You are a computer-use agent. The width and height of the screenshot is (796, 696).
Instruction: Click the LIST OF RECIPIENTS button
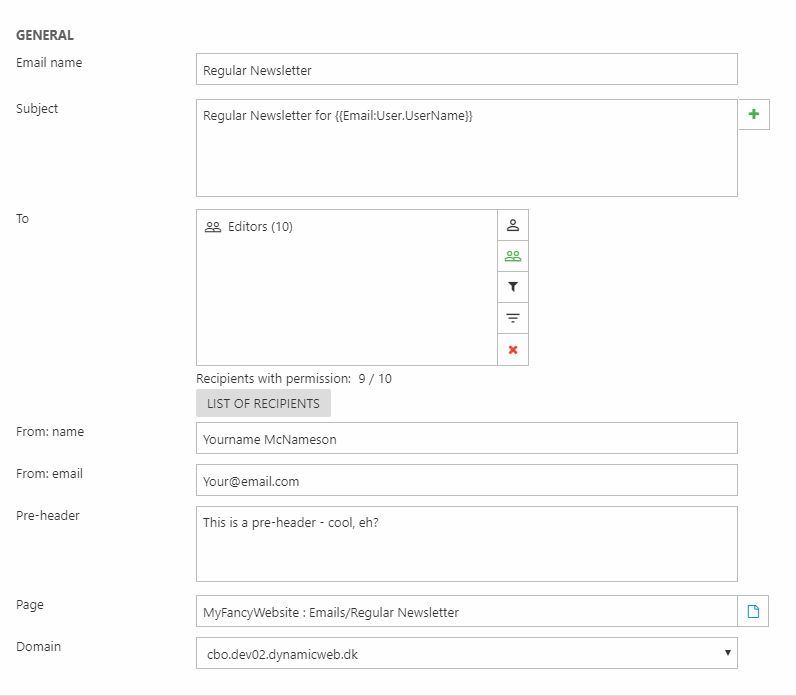(263, 403)
